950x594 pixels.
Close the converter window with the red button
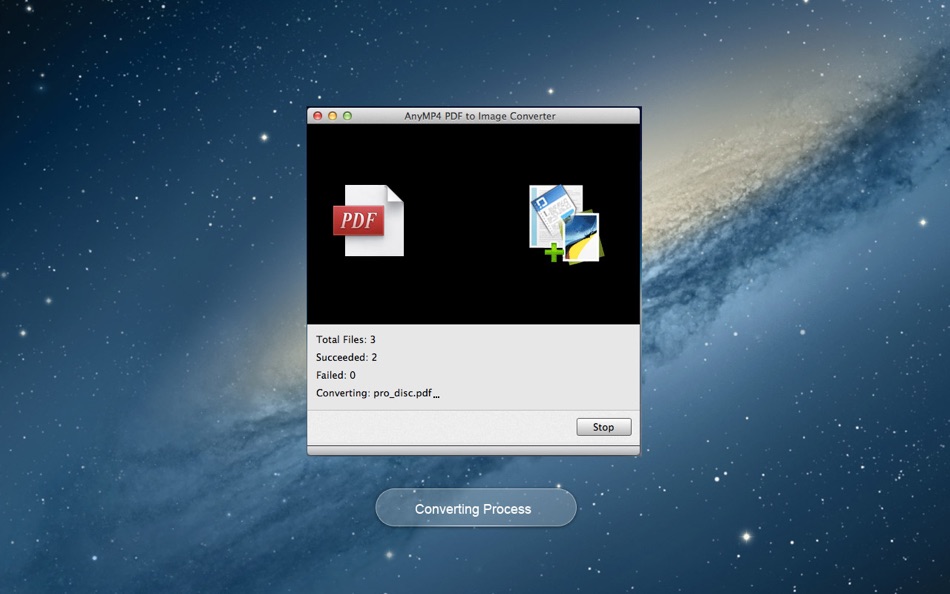pos(317,116)
